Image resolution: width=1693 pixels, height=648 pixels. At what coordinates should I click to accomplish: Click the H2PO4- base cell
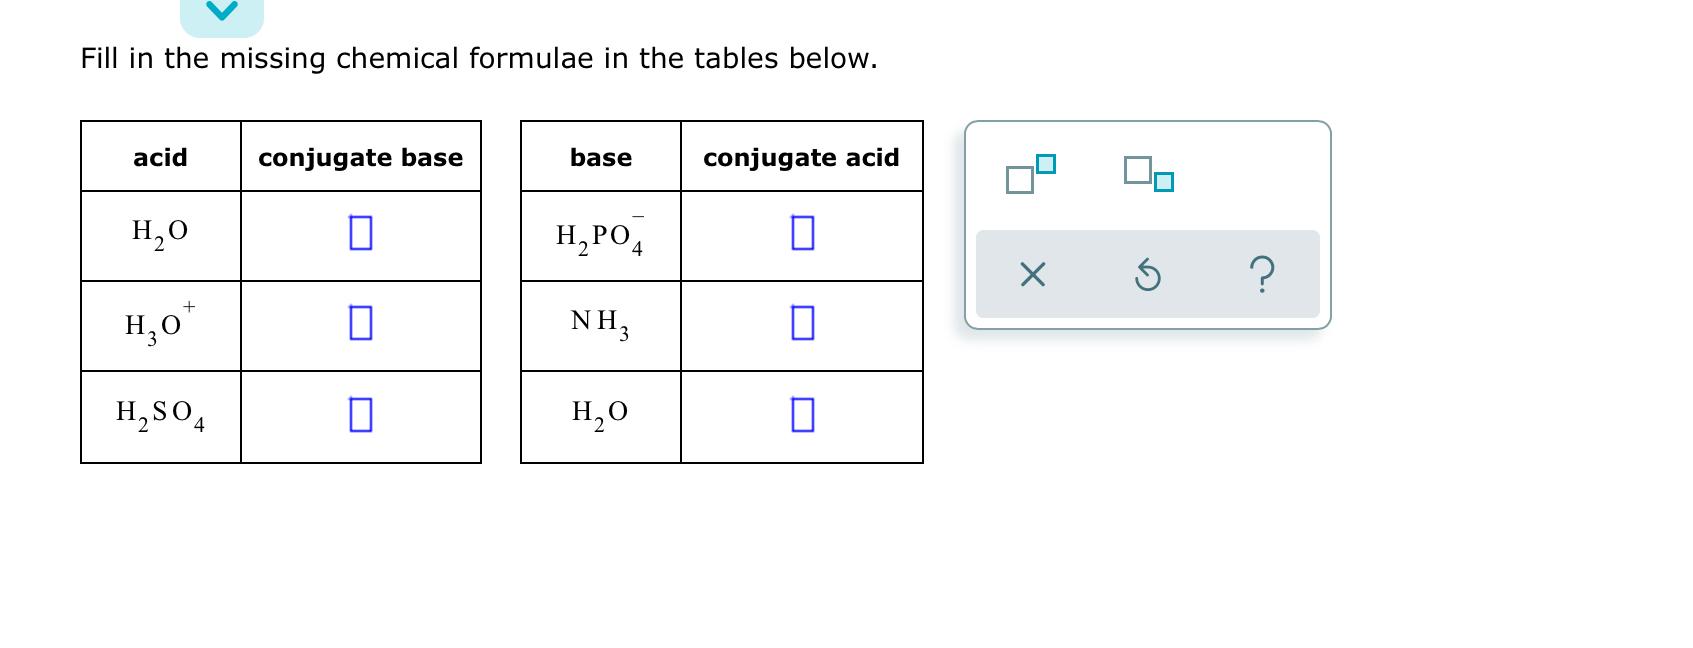pos(601,236)
